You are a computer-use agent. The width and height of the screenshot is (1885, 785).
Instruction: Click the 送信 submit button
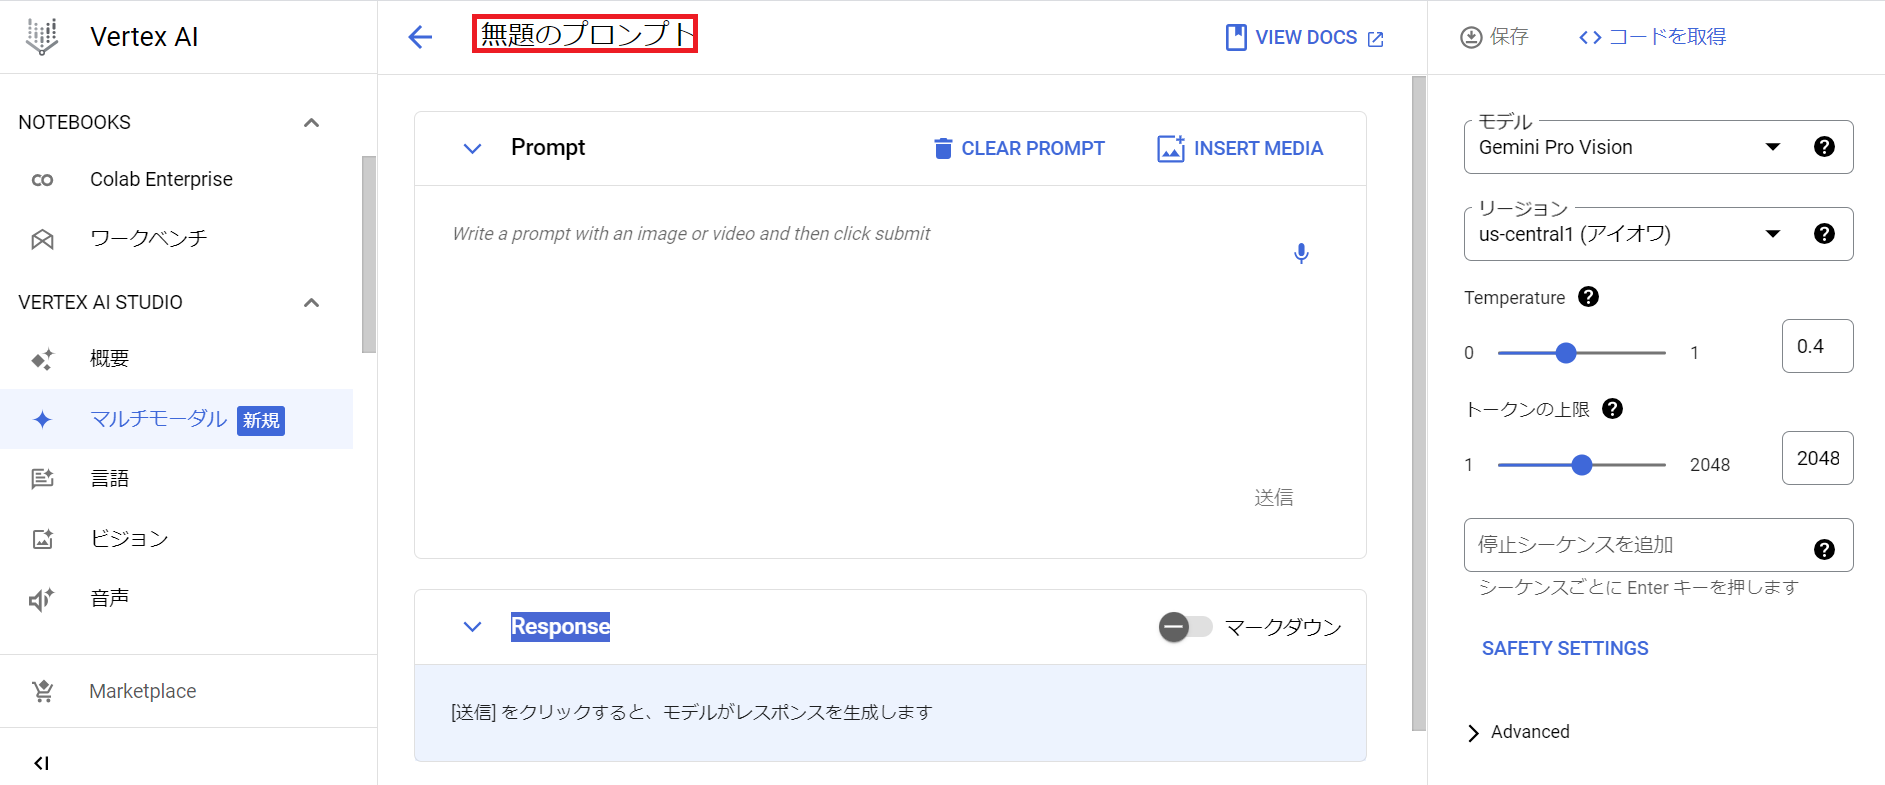[x=1274, y=497]
